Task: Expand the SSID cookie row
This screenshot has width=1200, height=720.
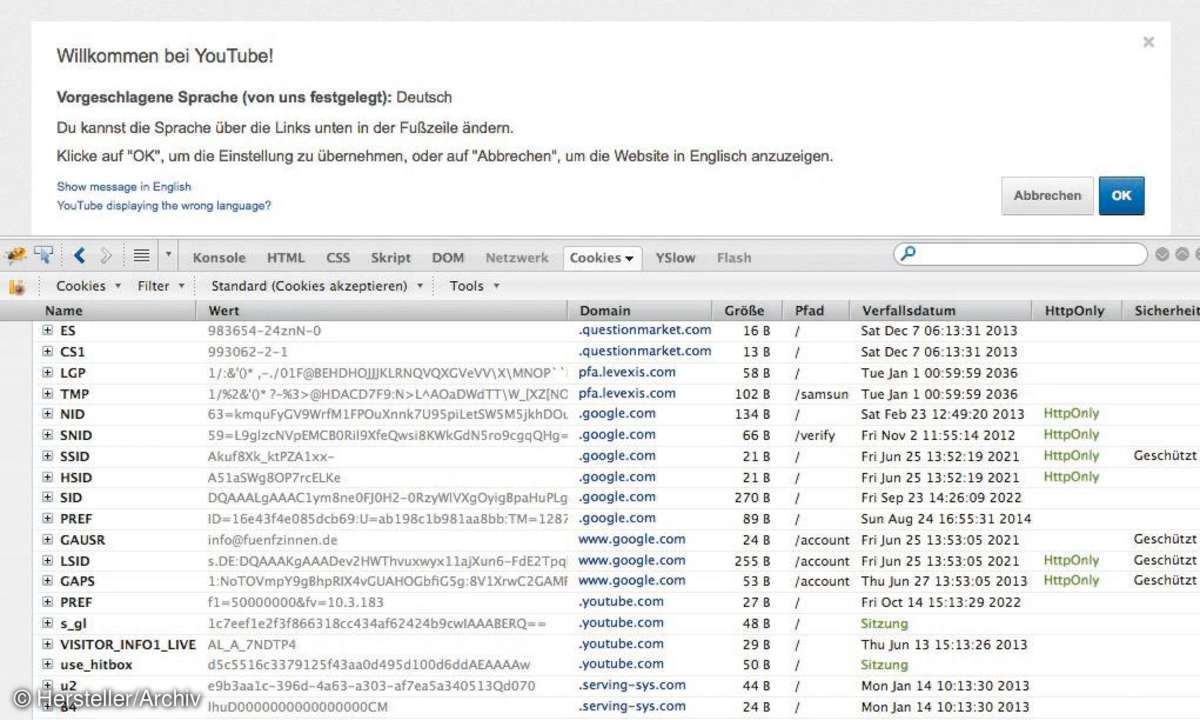Action: click(47, 456)
